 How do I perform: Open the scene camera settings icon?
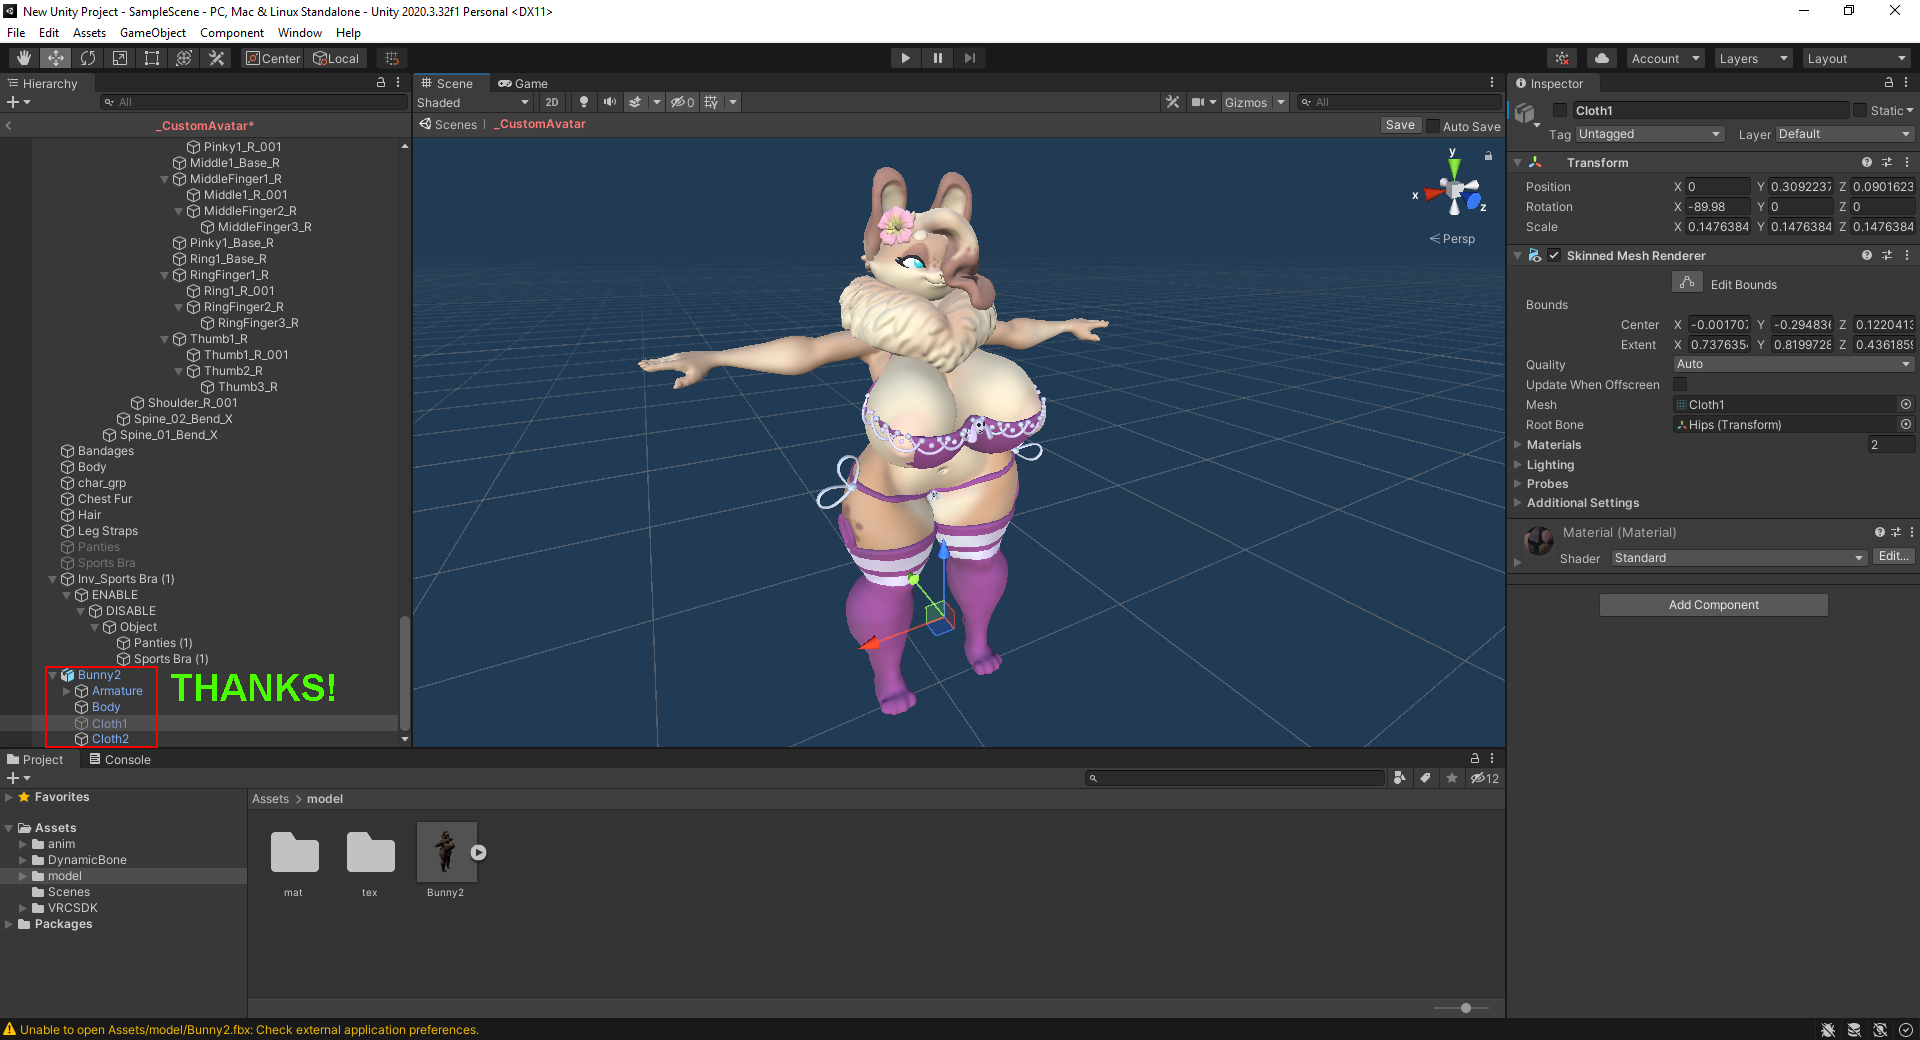(x=1198, y=102)
